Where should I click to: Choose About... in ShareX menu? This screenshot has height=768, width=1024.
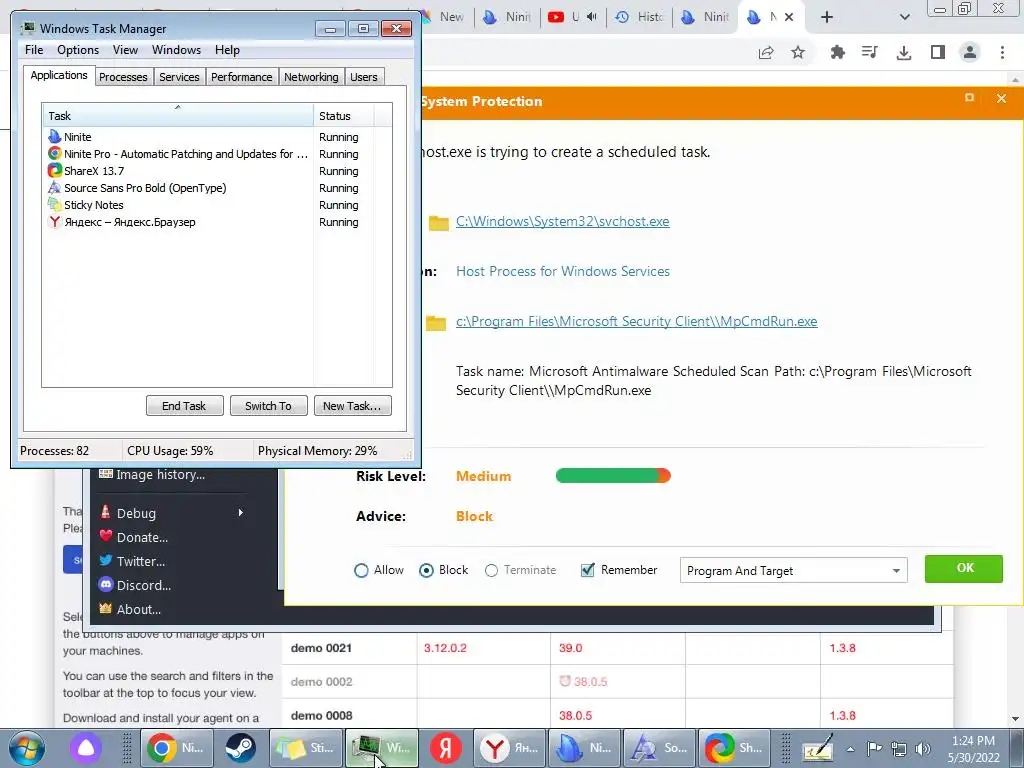click(x=138, y=610)
